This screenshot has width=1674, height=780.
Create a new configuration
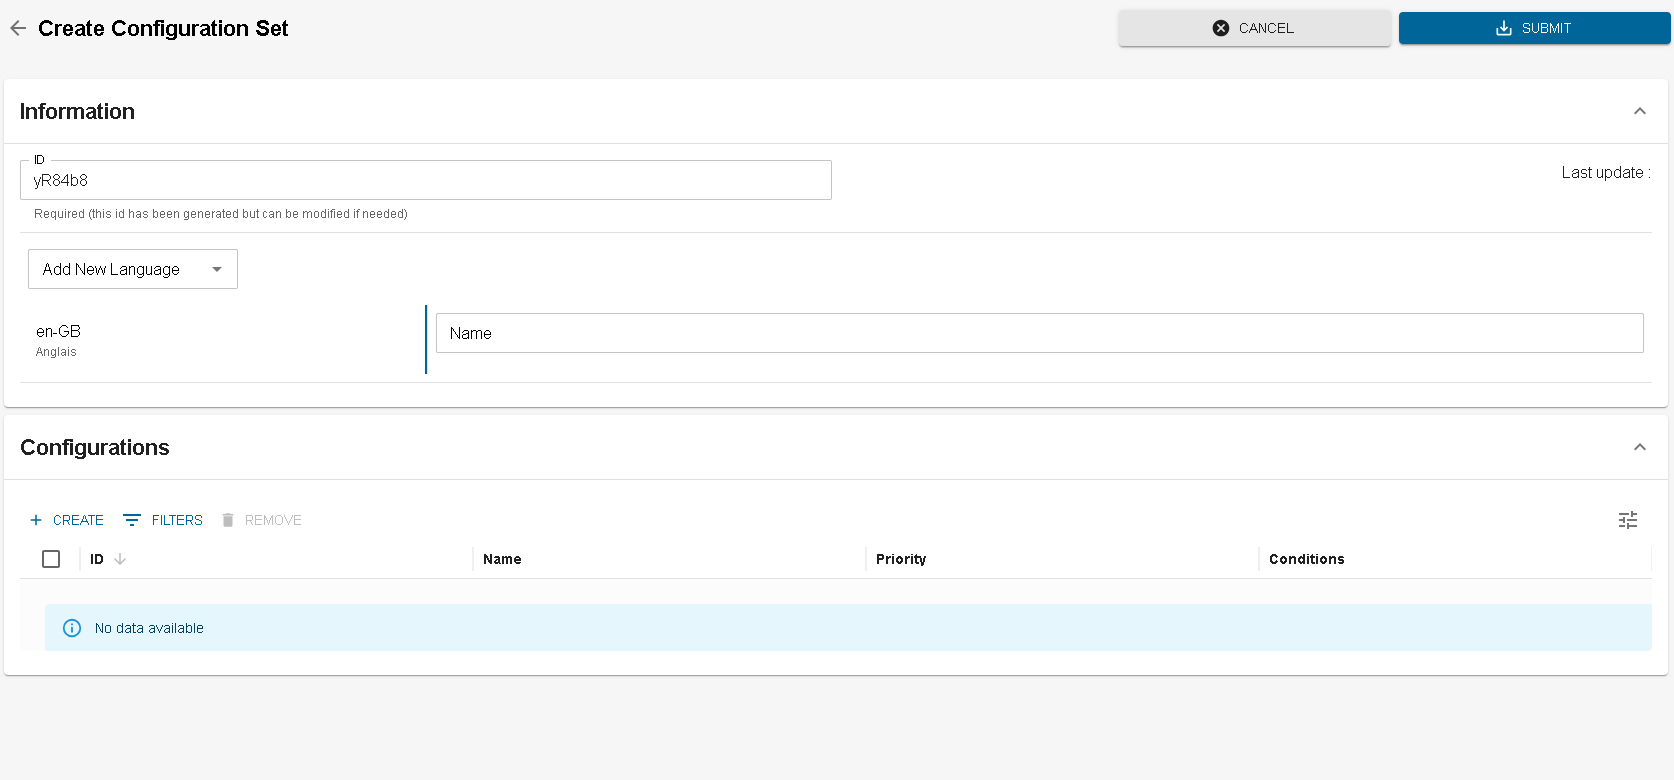click(x=67, y=520)
